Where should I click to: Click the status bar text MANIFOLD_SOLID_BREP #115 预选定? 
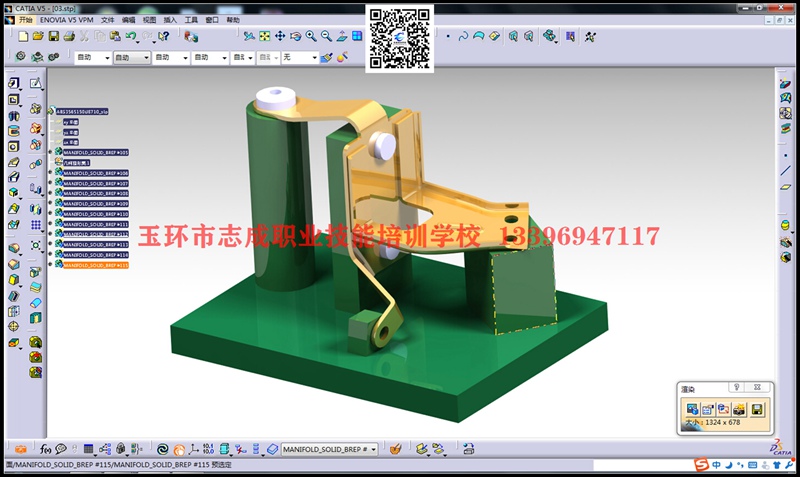coord(171,465)
